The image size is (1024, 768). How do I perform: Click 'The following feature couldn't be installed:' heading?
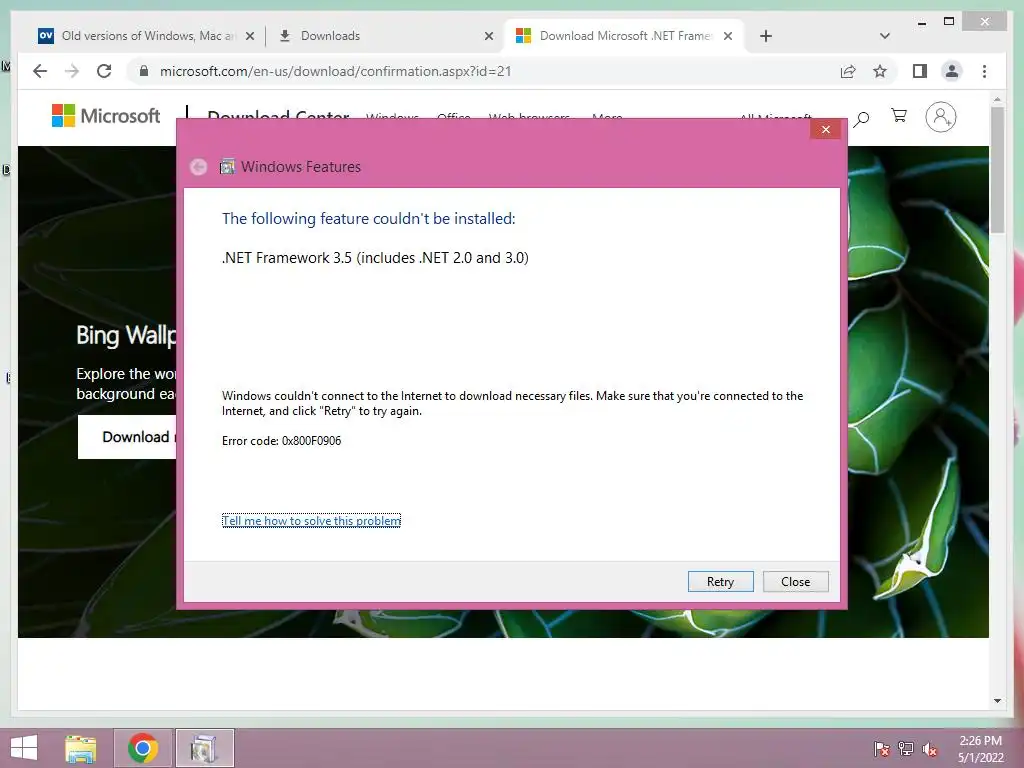tap(368, 218)
